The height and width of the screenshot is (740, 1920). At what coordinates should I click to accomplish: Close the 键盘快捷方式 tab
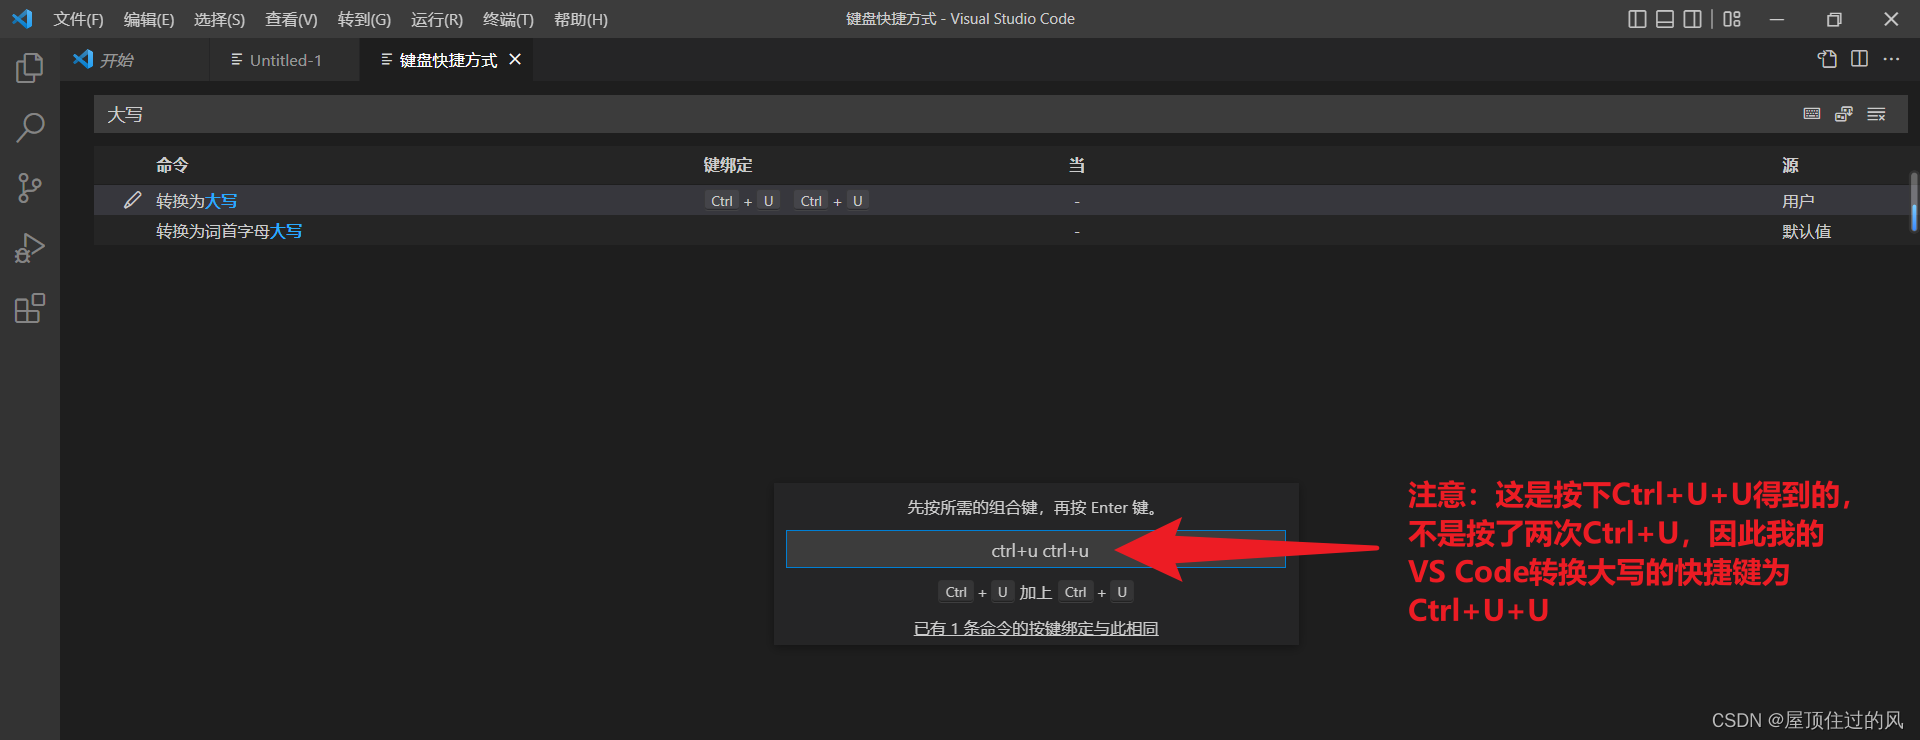[515, 60]
